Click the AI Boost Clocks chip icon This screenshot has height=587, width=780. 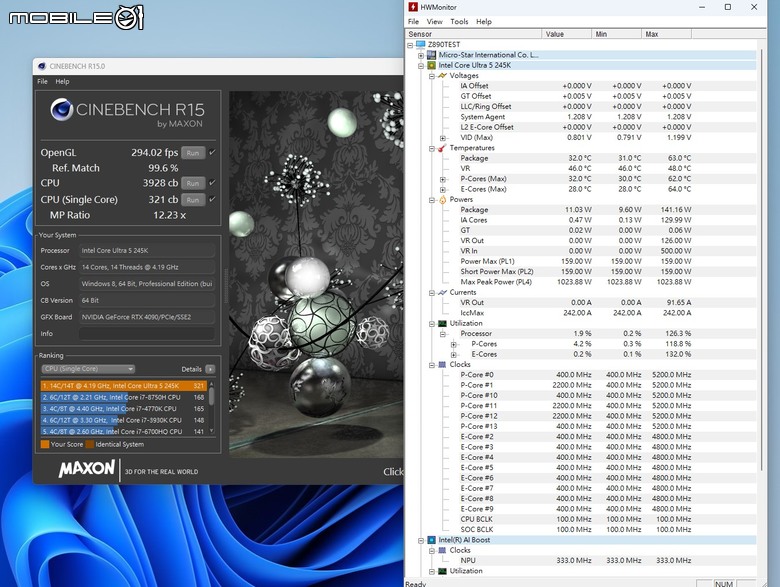(x=442, y=550)
